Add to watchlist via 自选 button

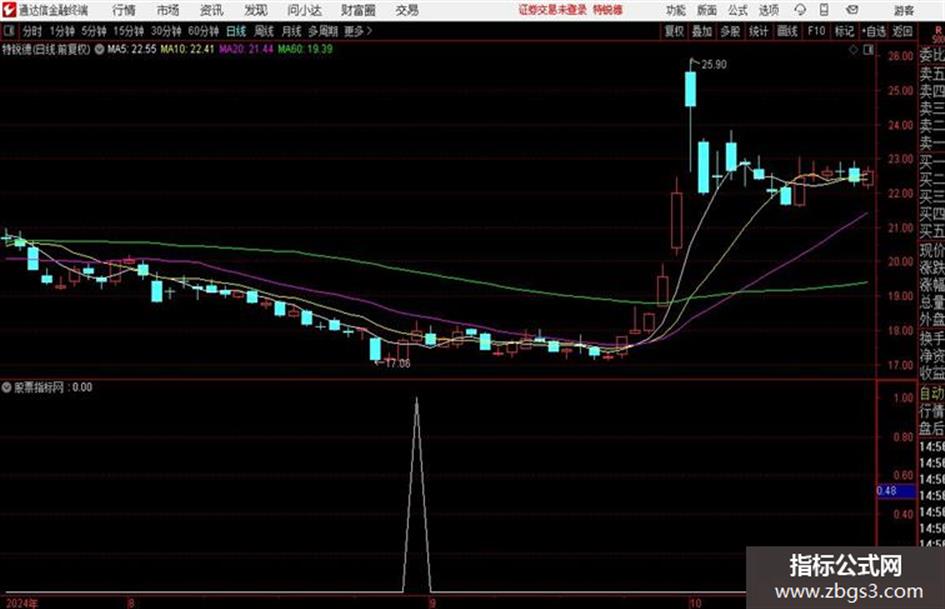point(873,31)
